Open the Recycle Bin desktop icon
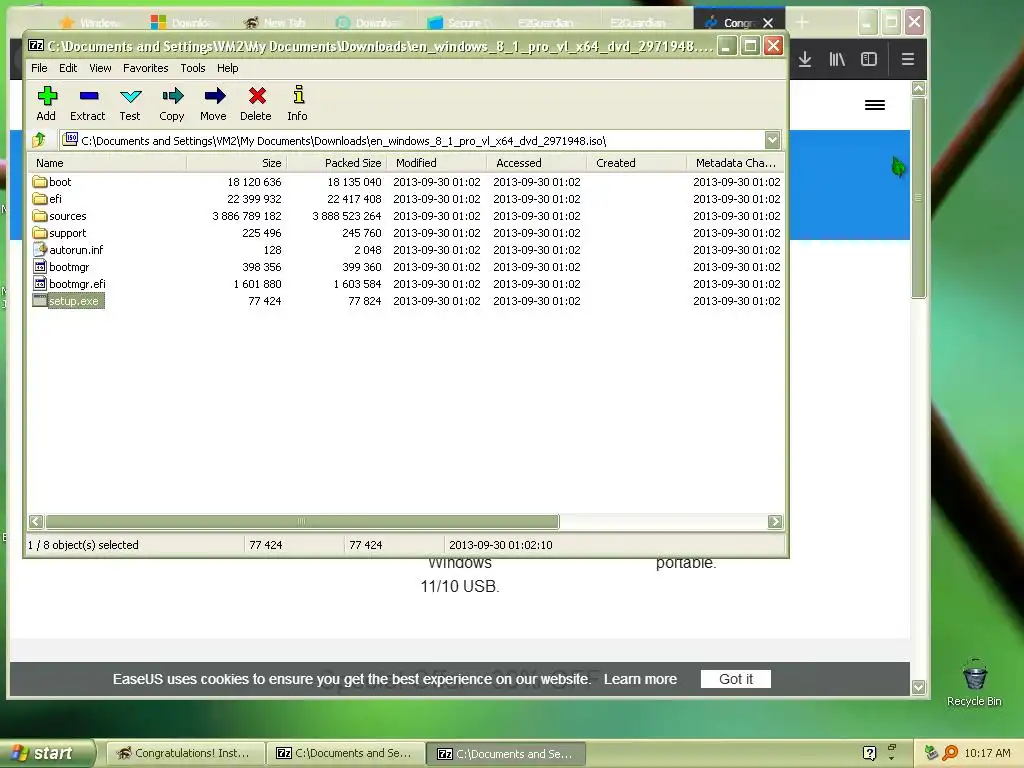Screen dimensions: 1024x768 (974, 682)
